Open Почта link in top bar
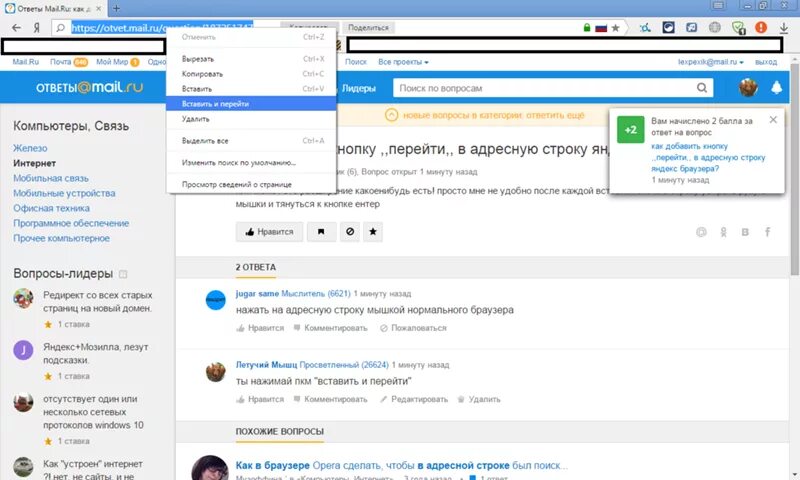Viewport: 800px width, 480px height. click(x=61, y=62)
